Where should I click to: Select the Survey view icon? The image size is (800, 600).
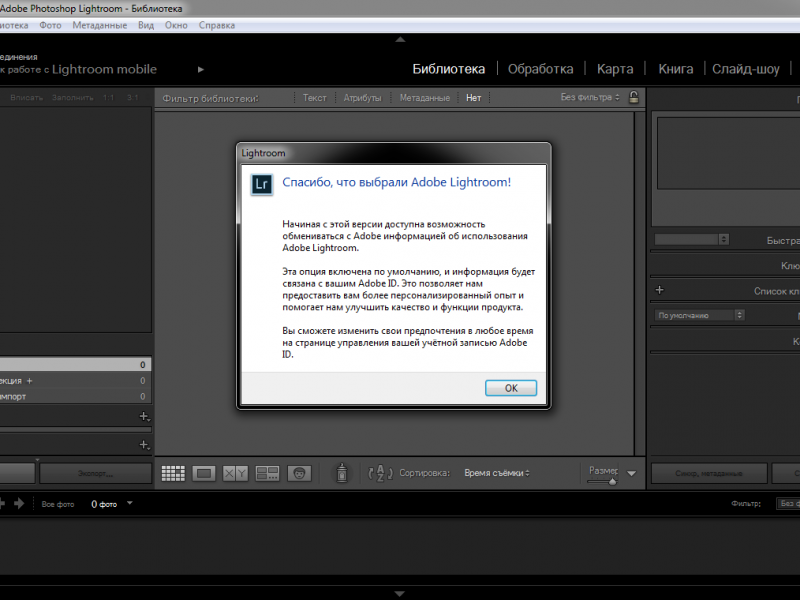(267, 473)
